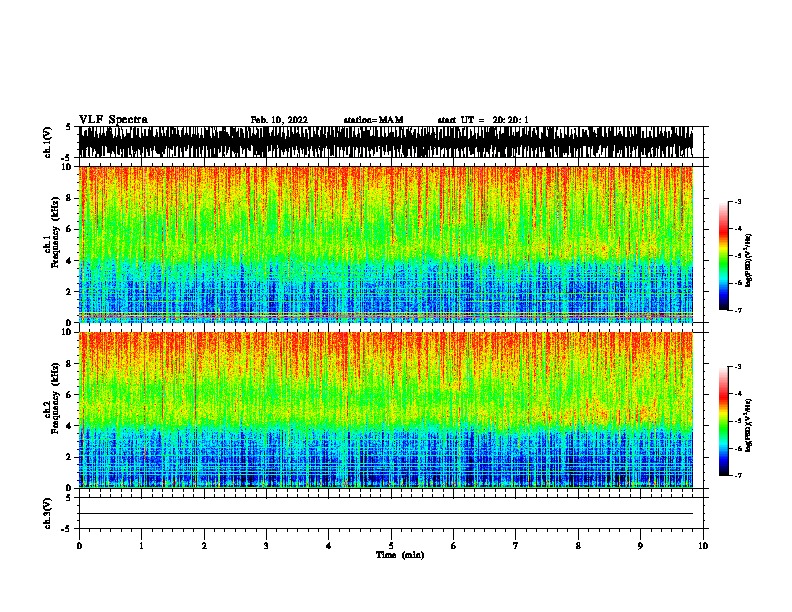
Task: Click the "1" tick label on the time axis
Action: 141,546
